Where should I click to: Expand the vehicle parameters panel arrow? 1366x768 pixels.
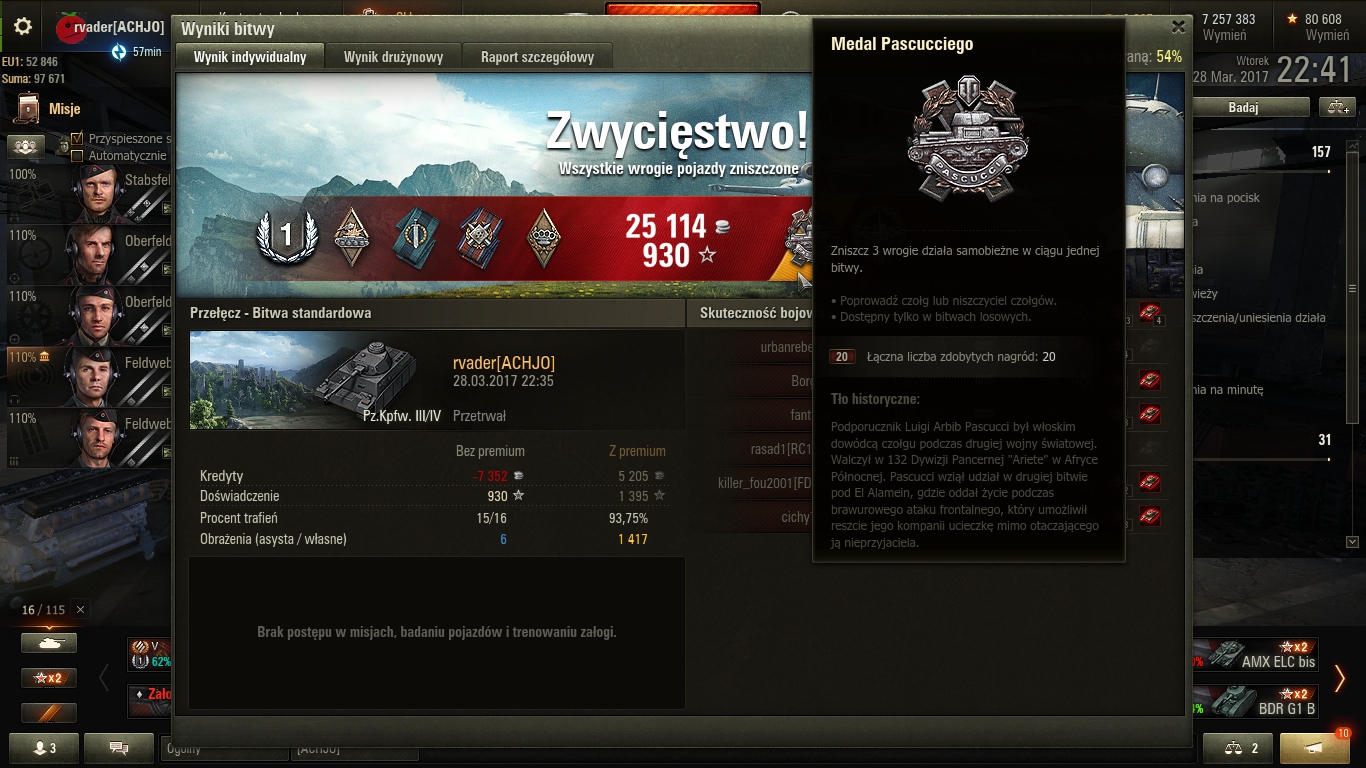click(x=1353, y=542)
